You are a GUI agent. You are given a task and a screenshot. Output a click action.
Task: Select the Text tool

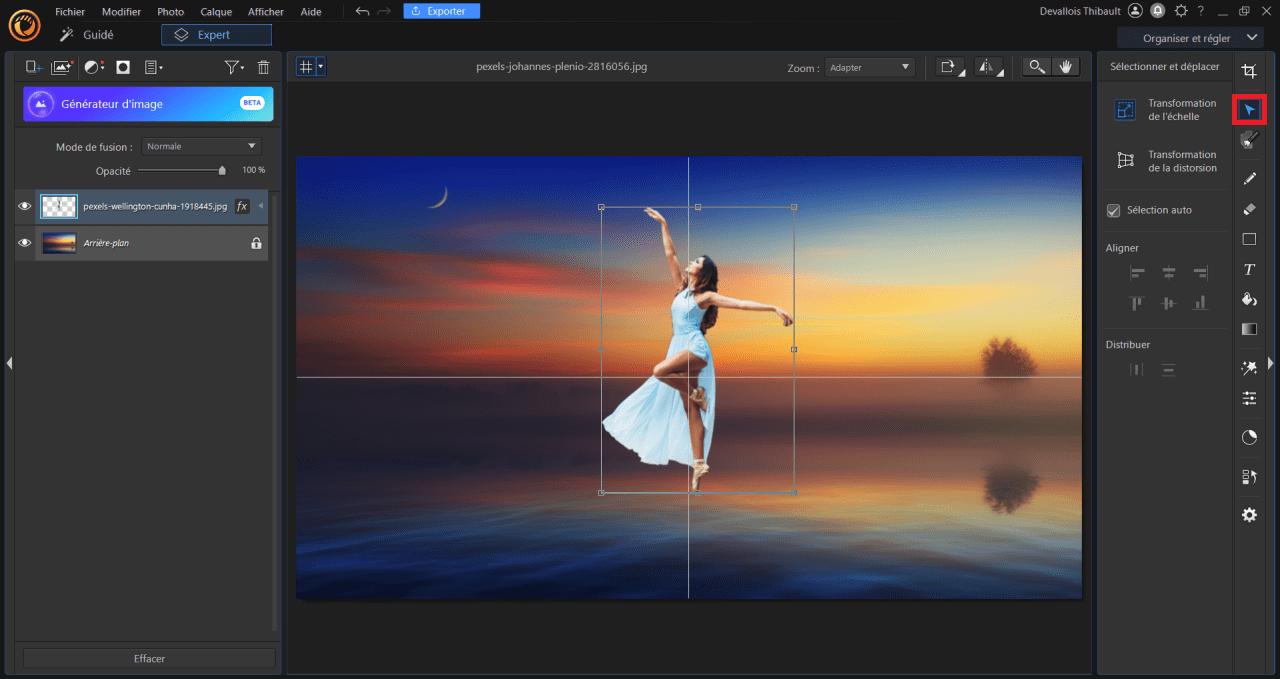(x=1249, y=270)
